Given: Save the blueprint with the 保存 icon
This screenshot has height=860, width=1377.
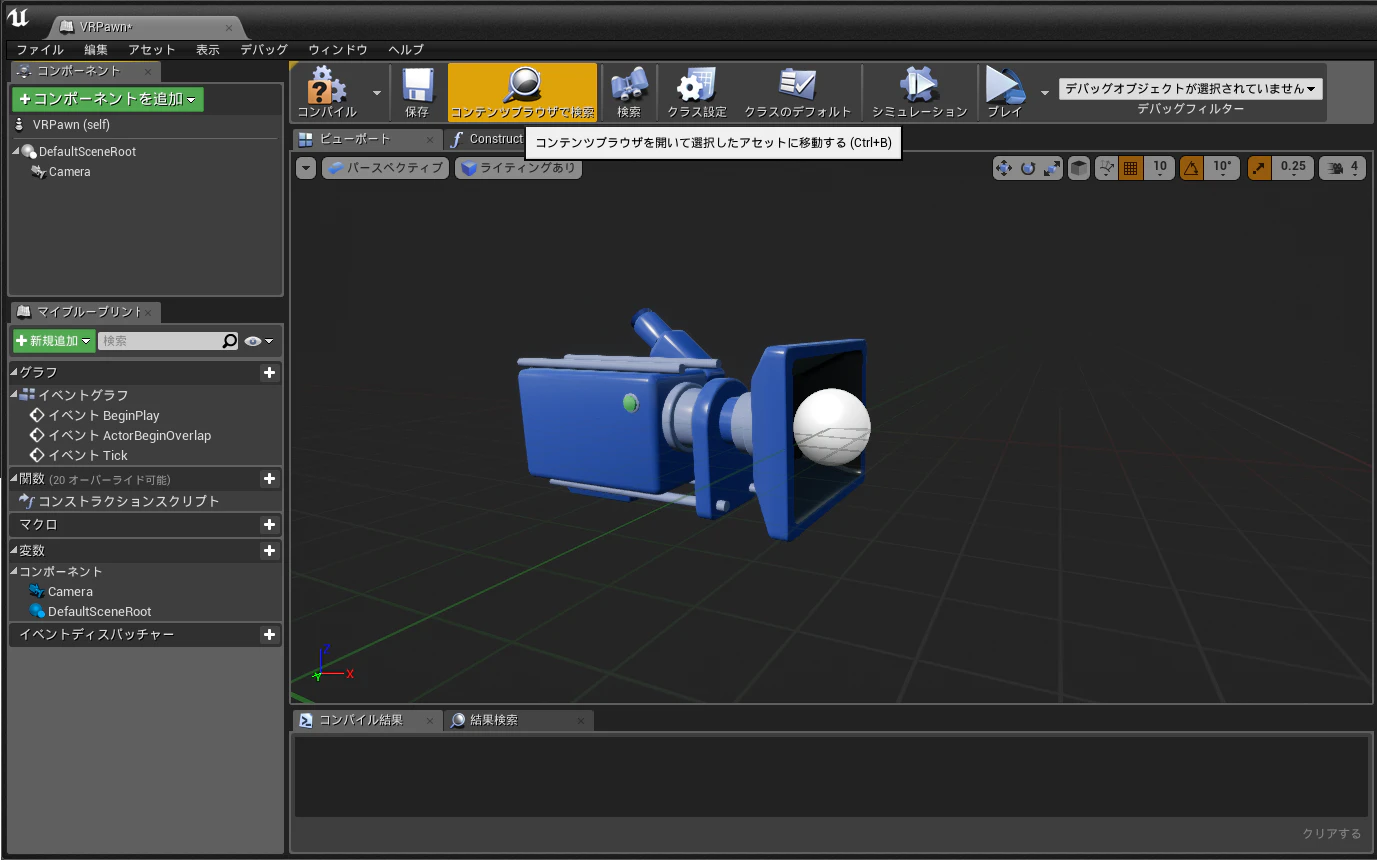Looking at the screenshot, I should click(x=417, y=92).
